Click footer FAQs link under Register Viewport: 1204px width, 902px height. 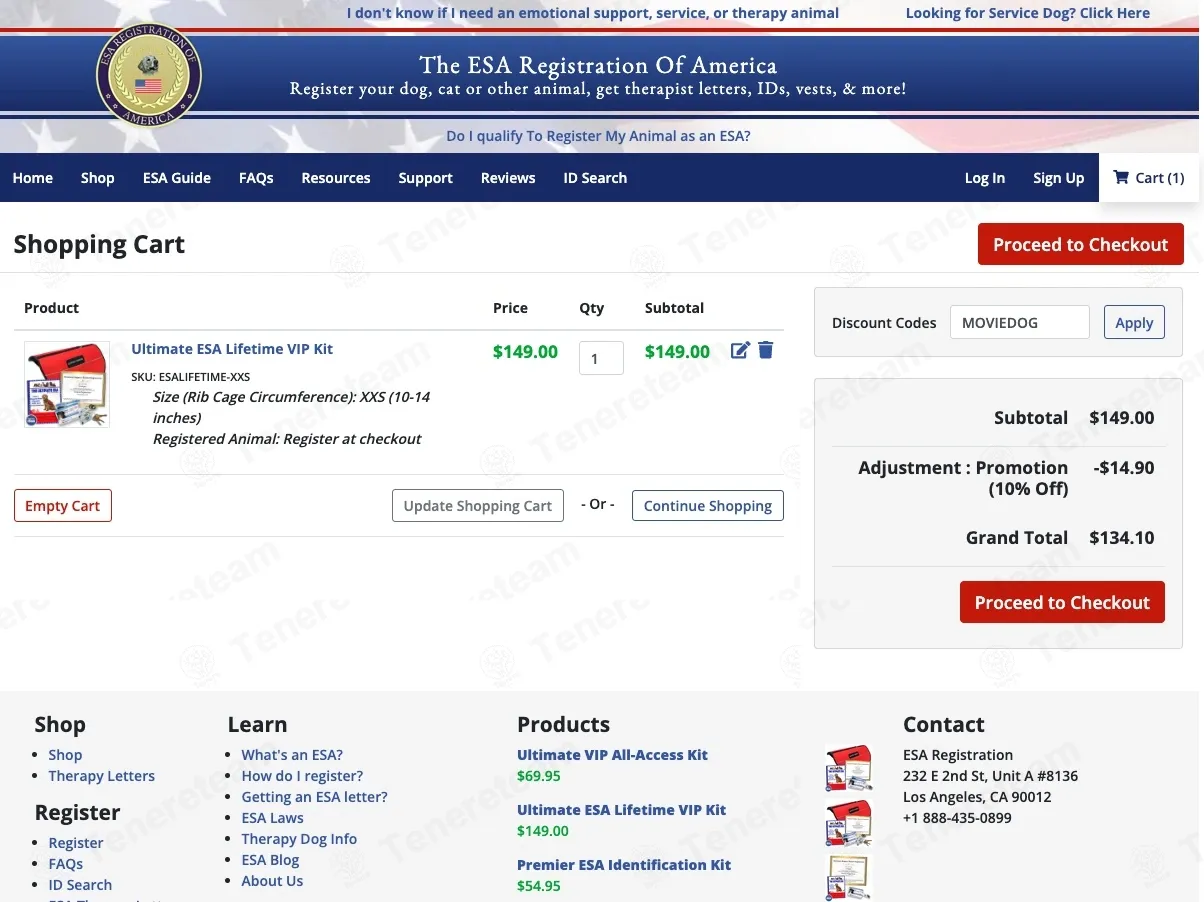point(66,864)
